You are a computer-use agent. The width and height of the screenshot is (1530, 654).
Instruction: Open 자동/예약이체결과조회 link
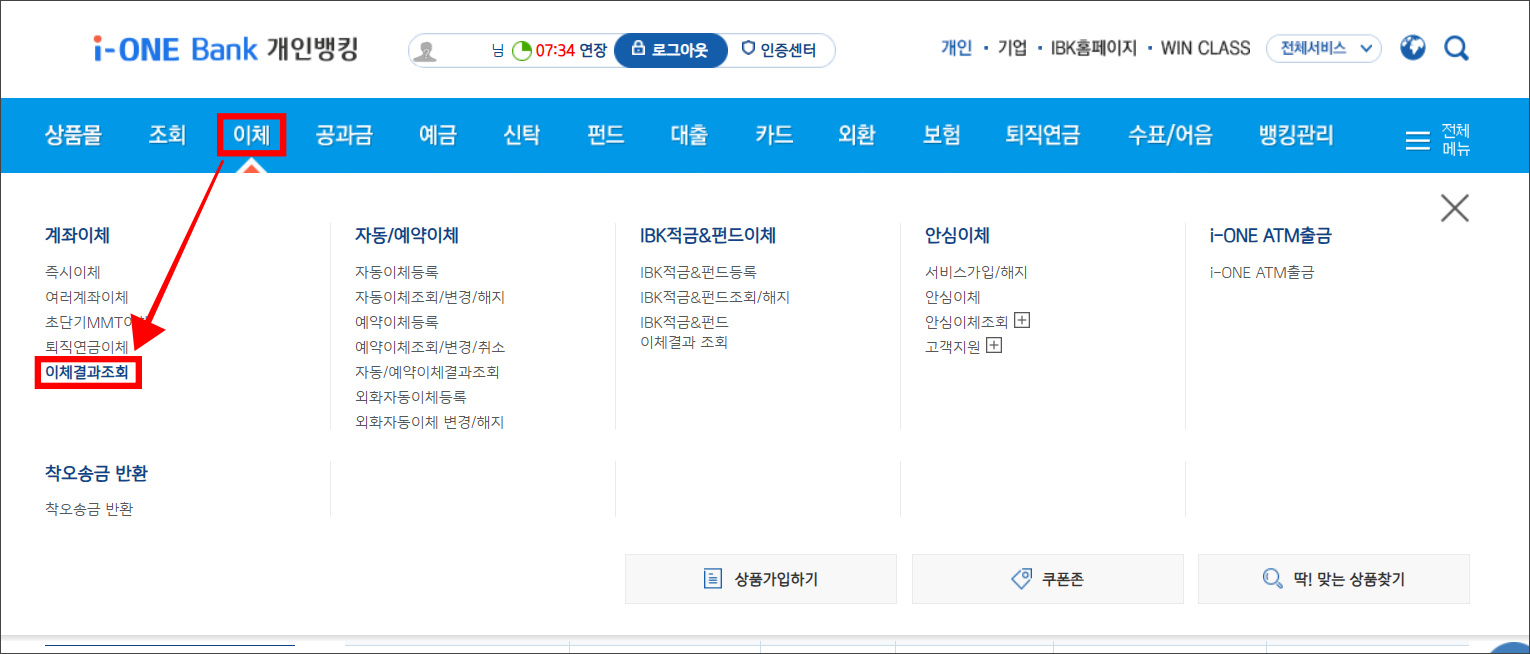pos(427,372)
